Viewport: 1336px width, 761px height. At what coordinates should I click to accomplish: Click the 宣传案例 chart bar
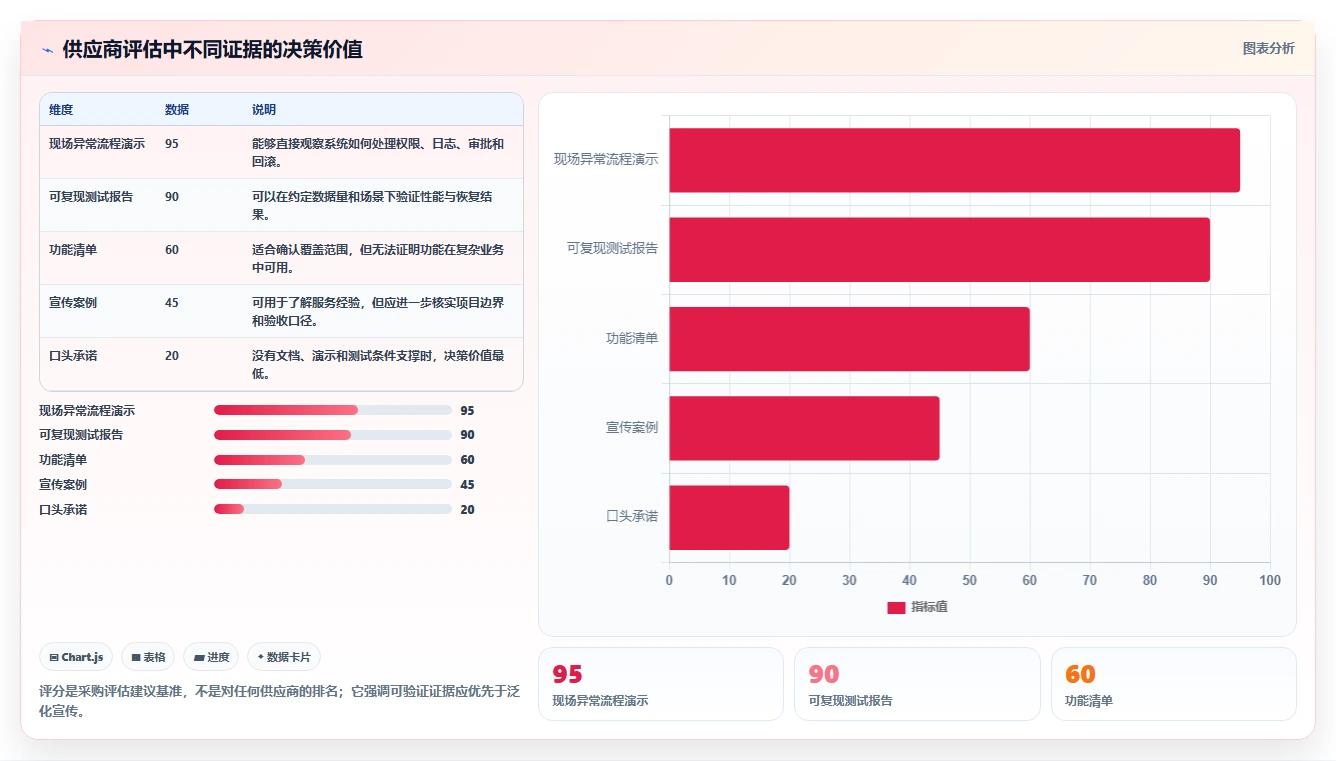(804, 428)
